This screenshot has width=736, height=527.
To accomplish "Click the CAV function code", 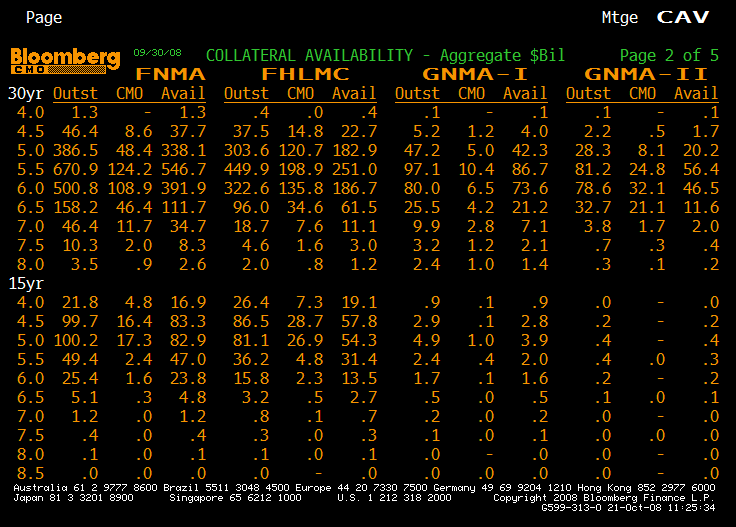I will click(x=683, y=18).
